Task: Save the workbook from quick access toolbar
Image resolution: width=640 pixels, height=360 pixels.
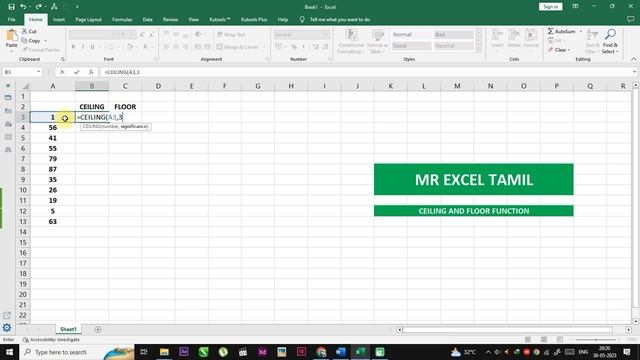Action: (11, 7)
